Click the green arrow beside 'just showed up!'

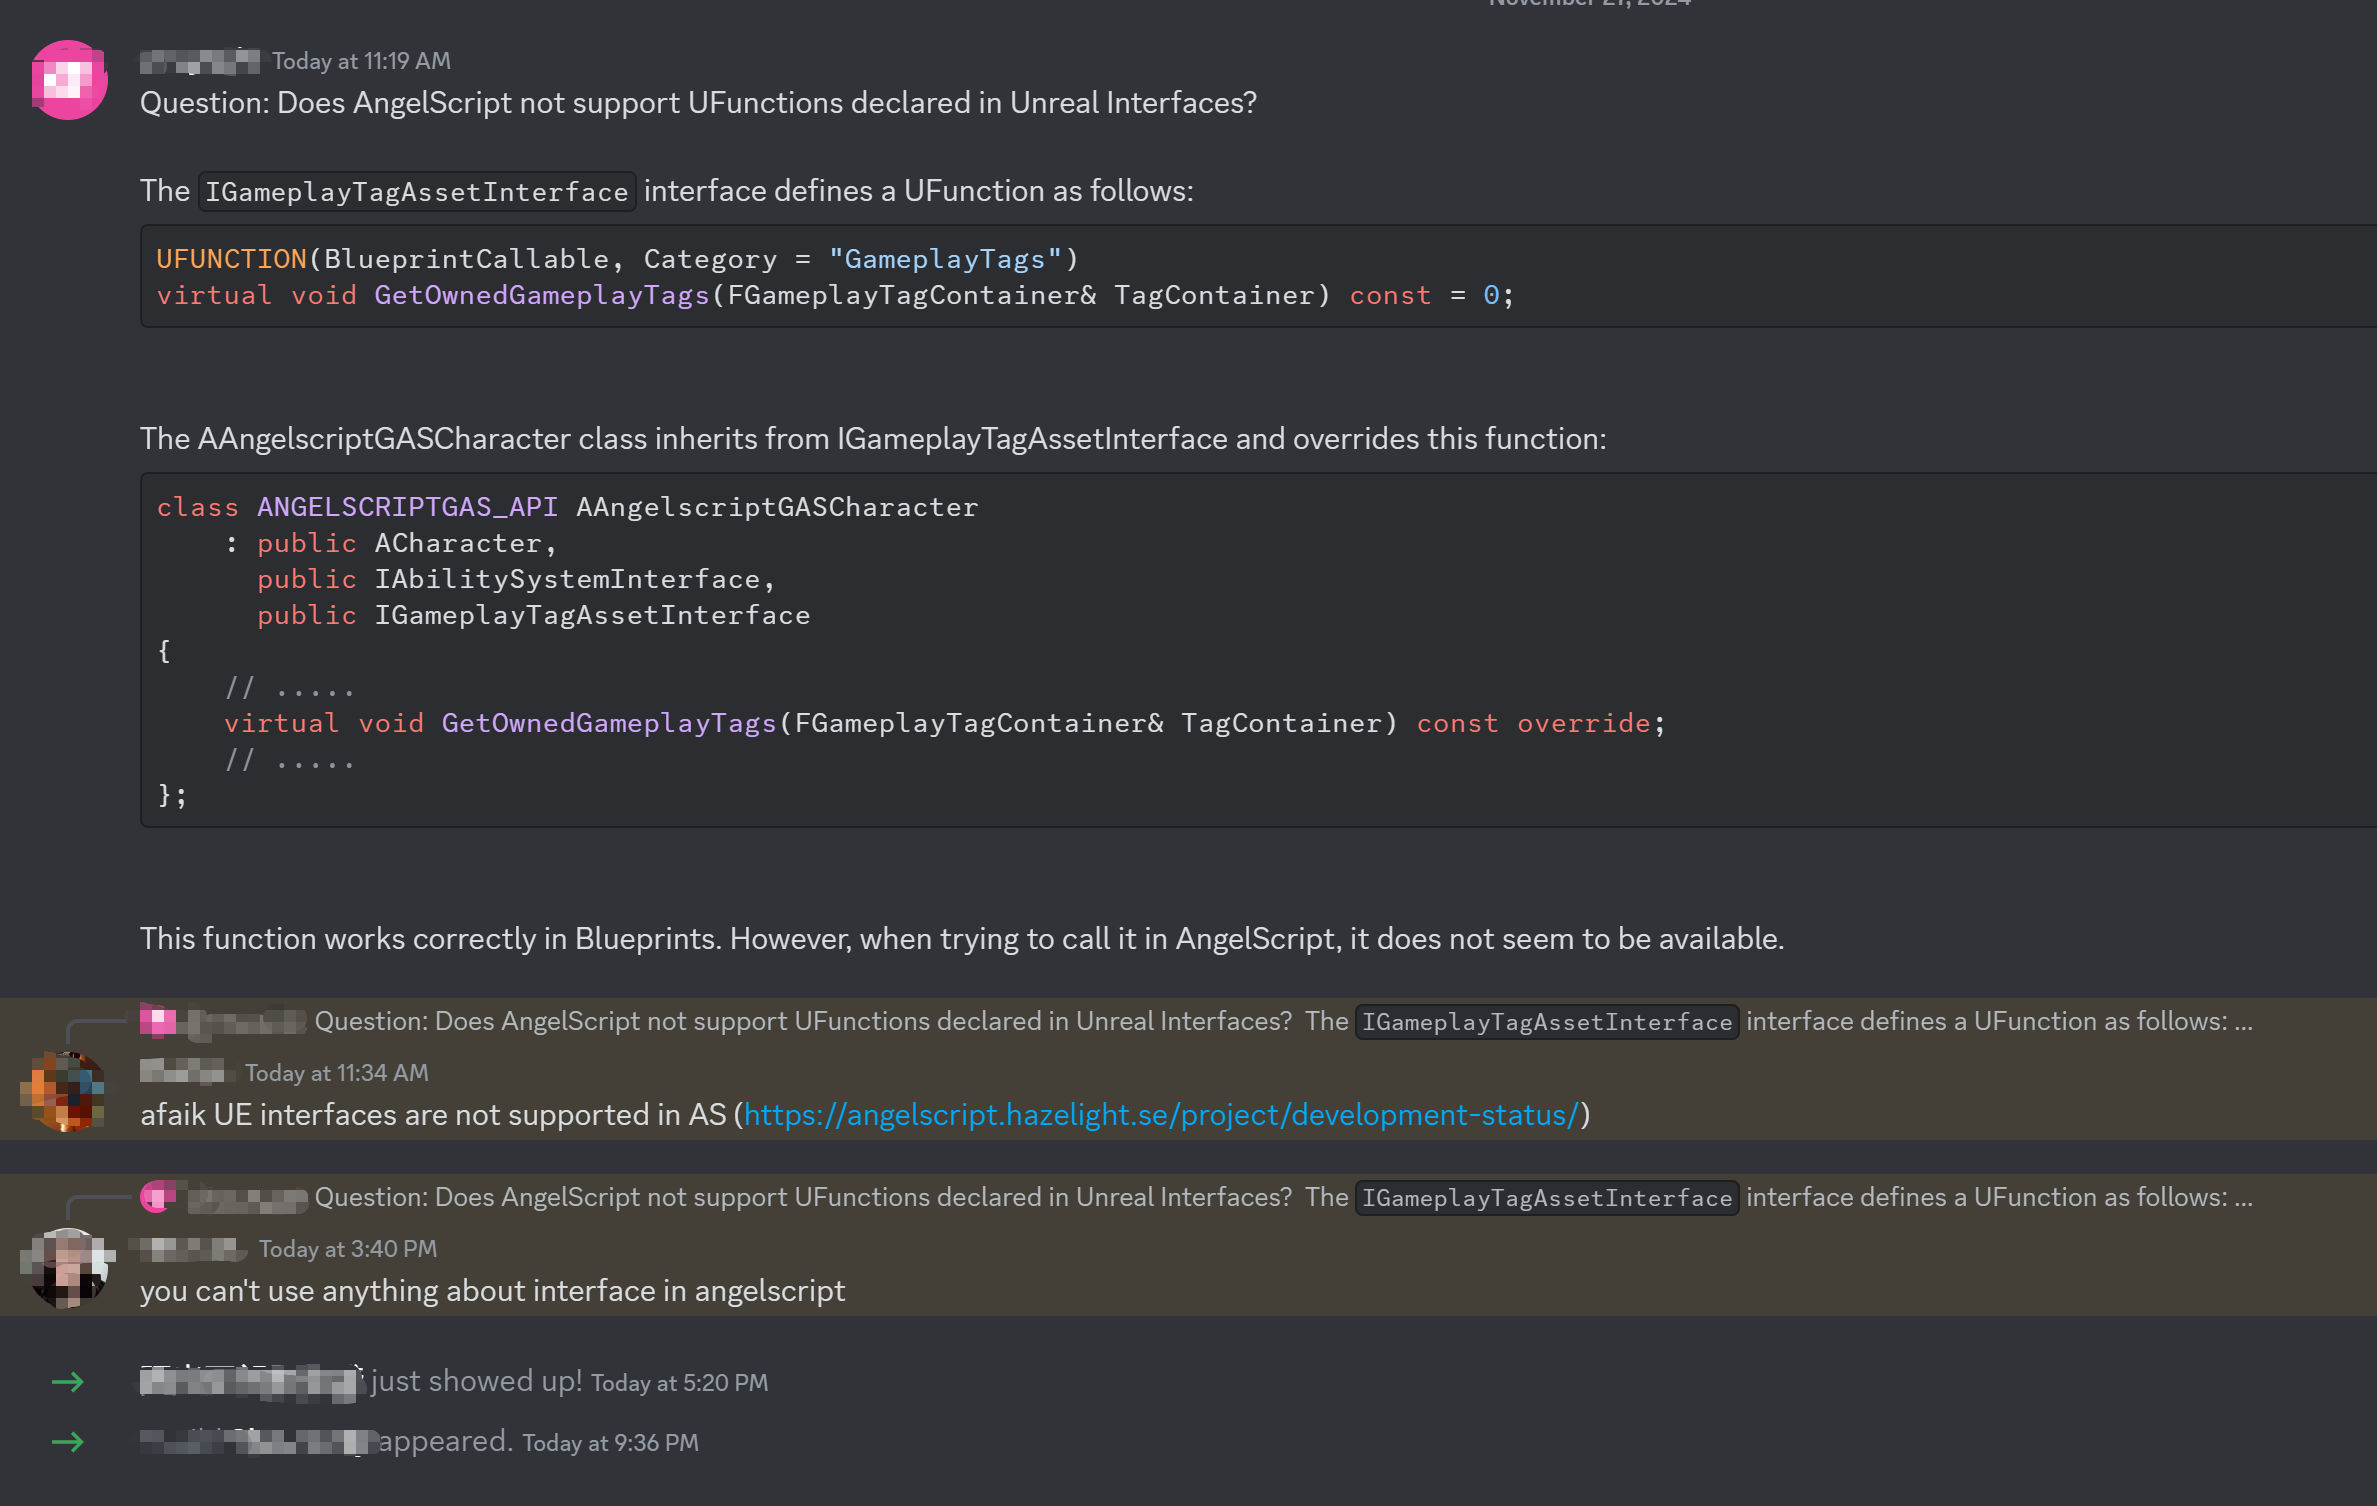click(x=68, y=1382)
